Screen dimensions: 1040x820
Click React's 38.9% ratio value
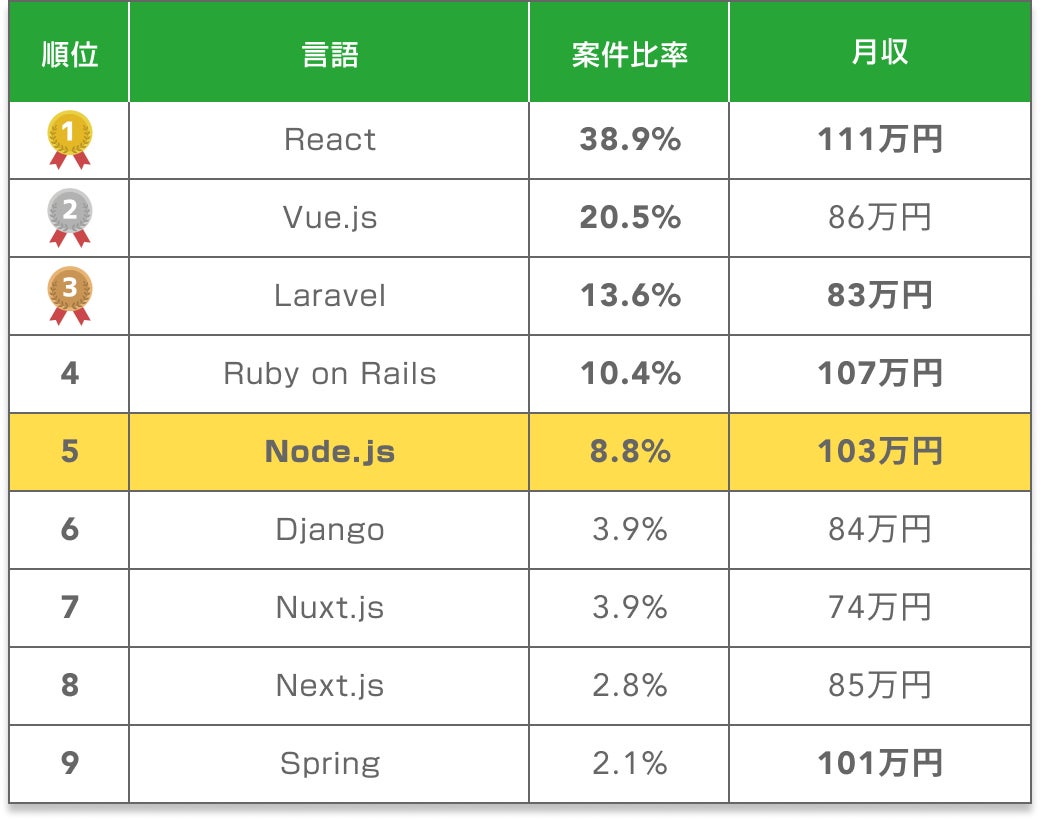tap(629, 140)
